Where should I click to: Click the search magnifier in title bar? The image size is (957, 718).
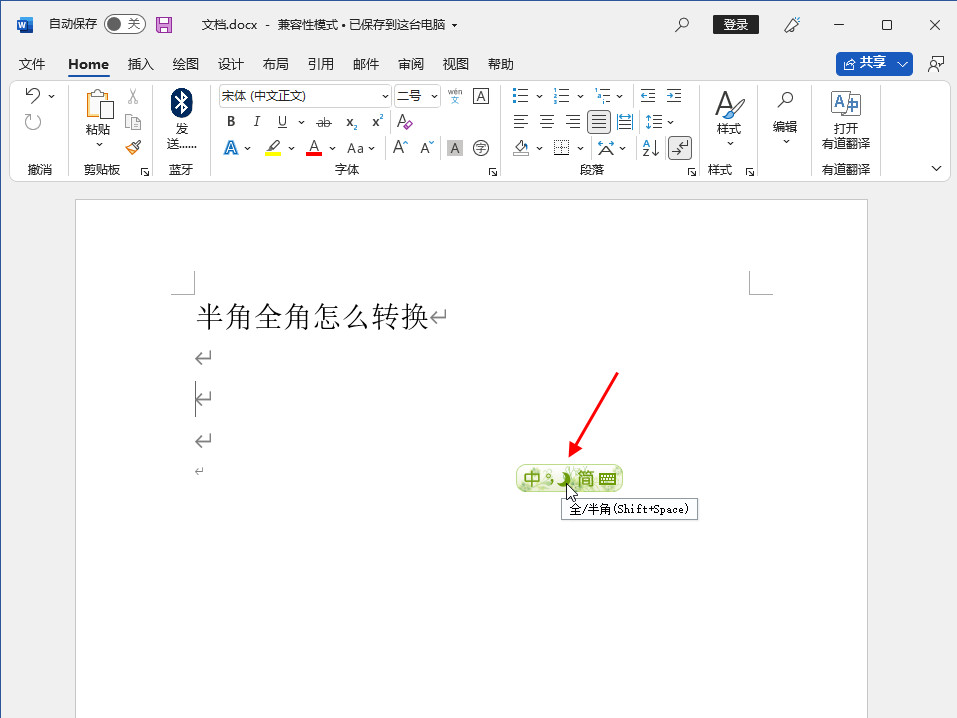pos(682,24)
